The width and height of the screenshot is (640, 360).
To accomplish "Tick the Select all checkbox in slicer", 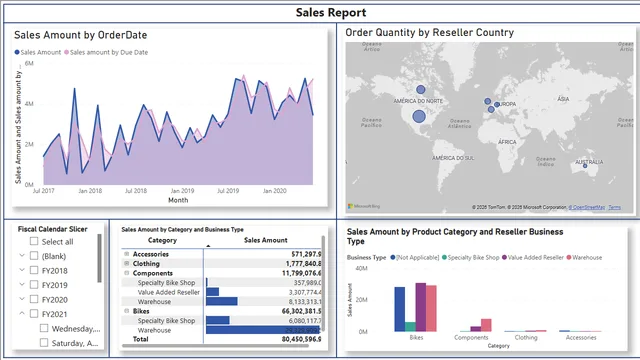I will [x=34, y=241].
